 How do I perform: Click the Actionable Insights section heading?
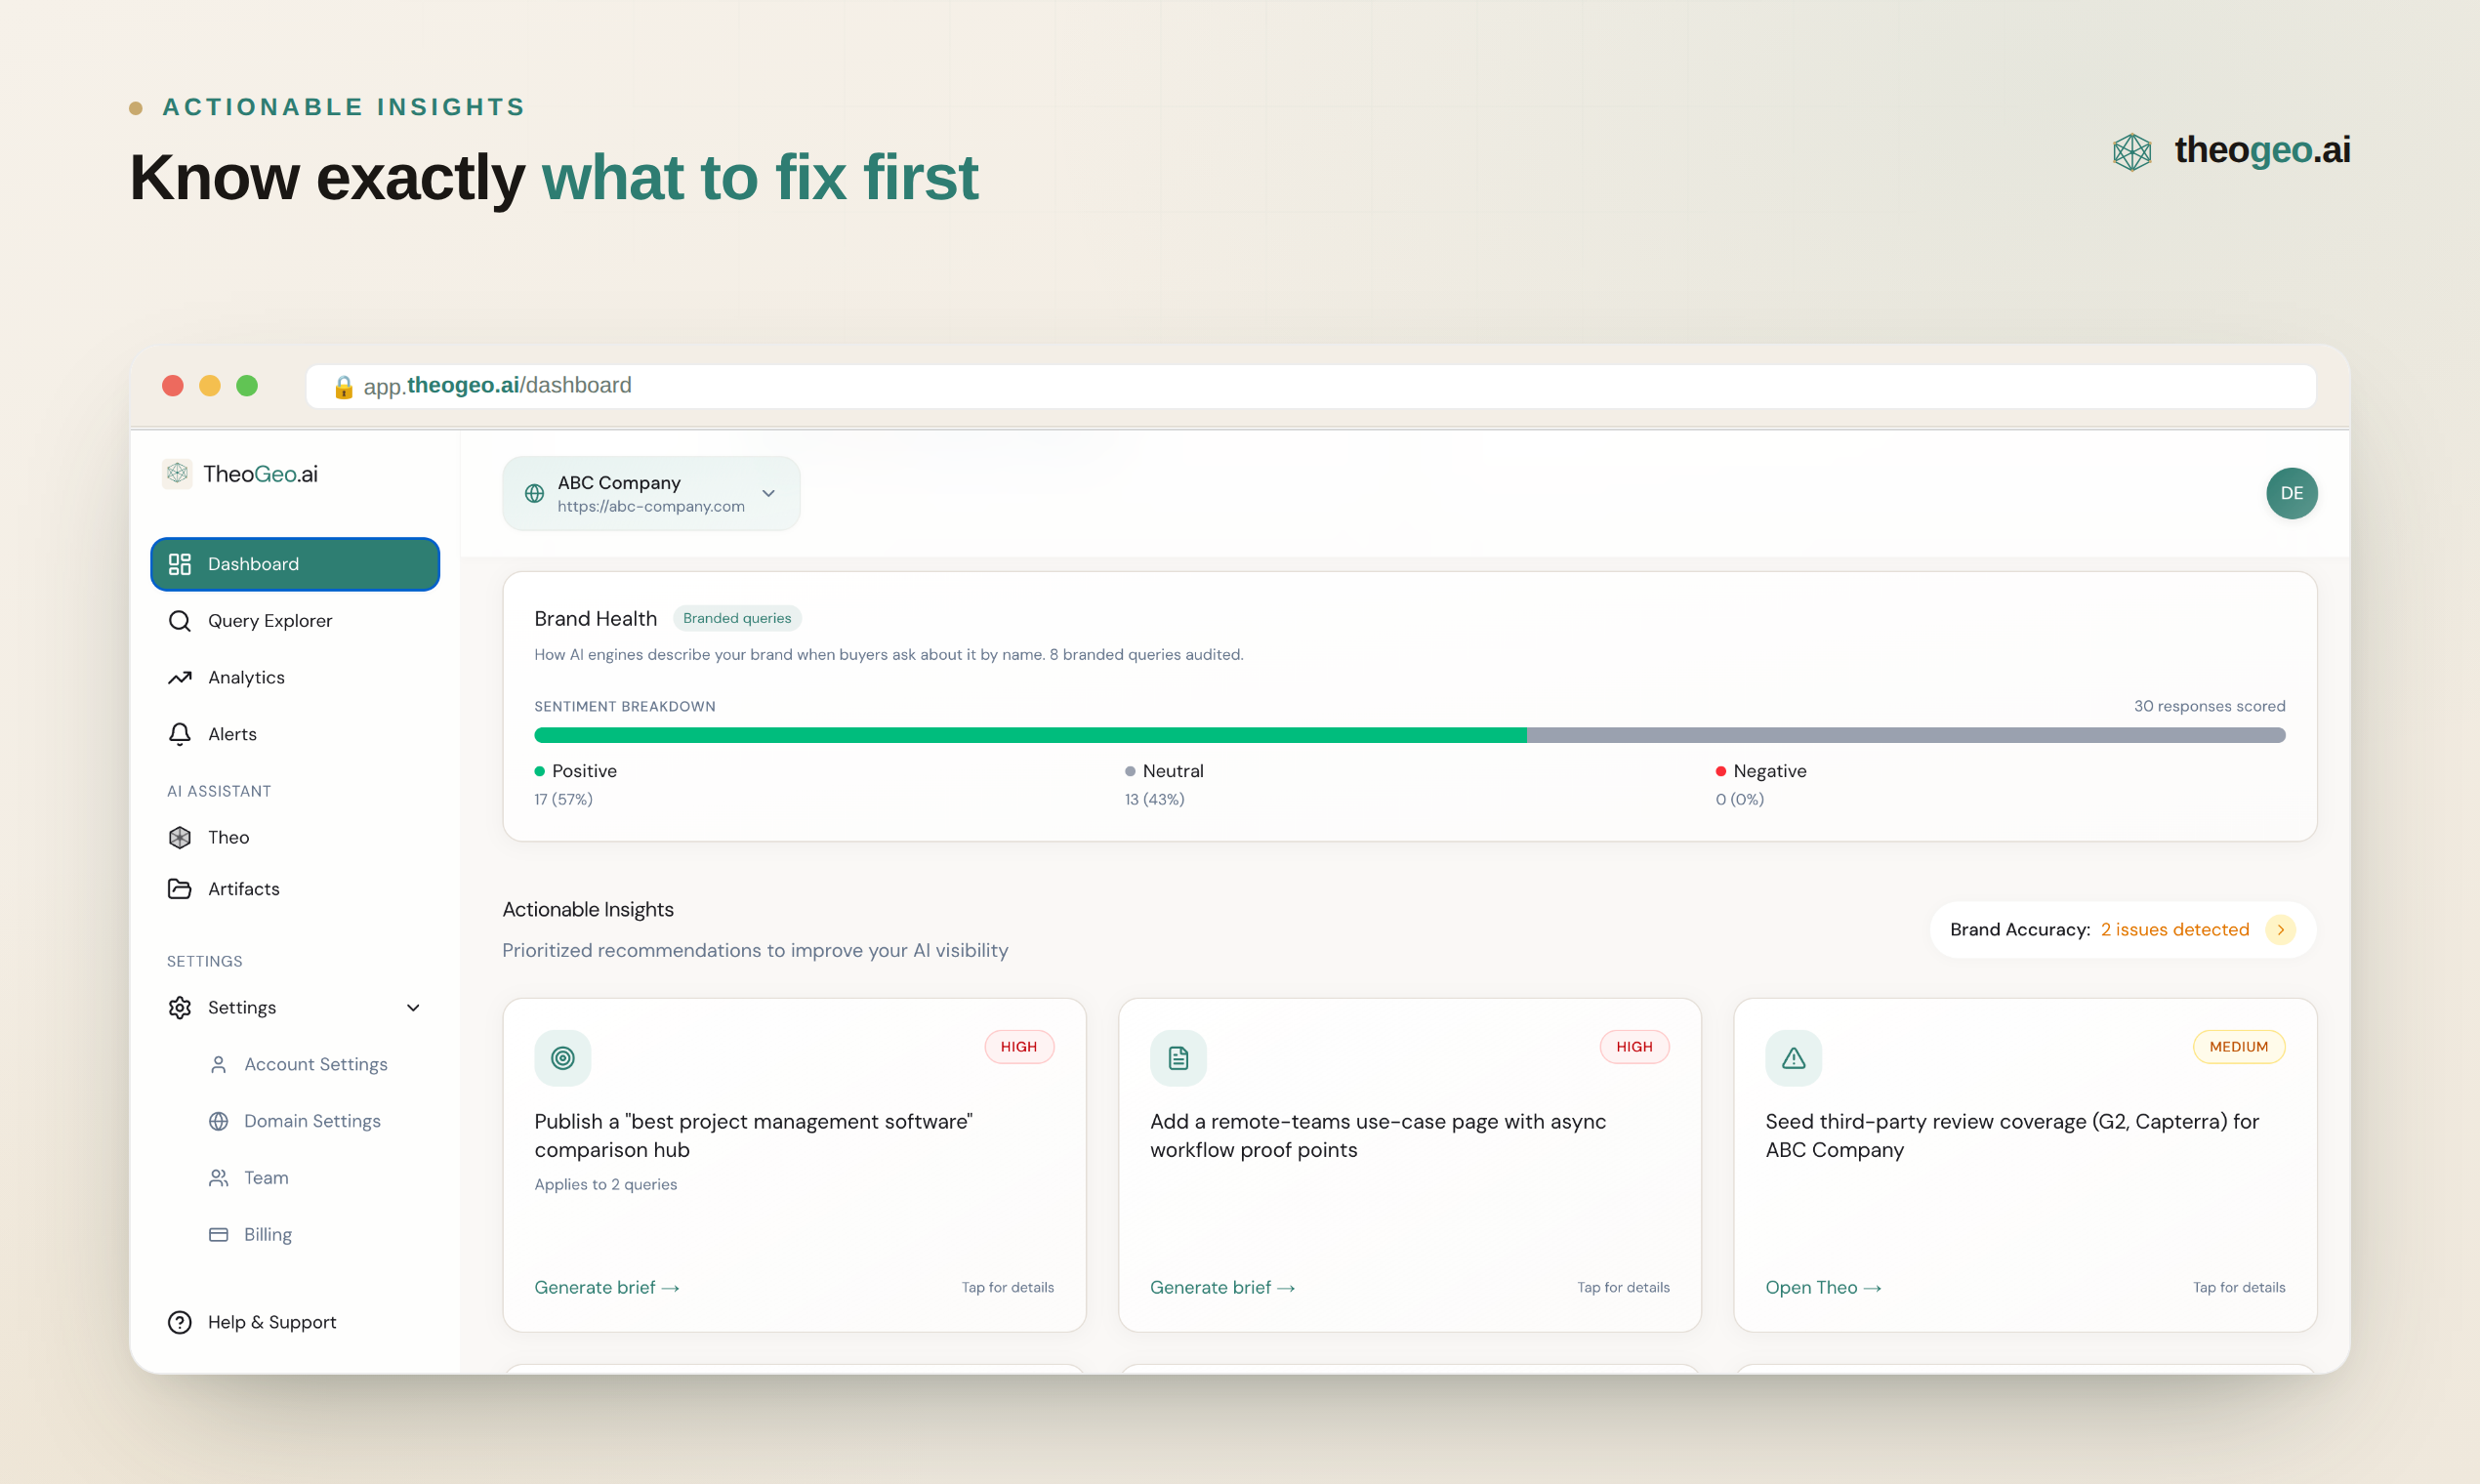[588, 910]
